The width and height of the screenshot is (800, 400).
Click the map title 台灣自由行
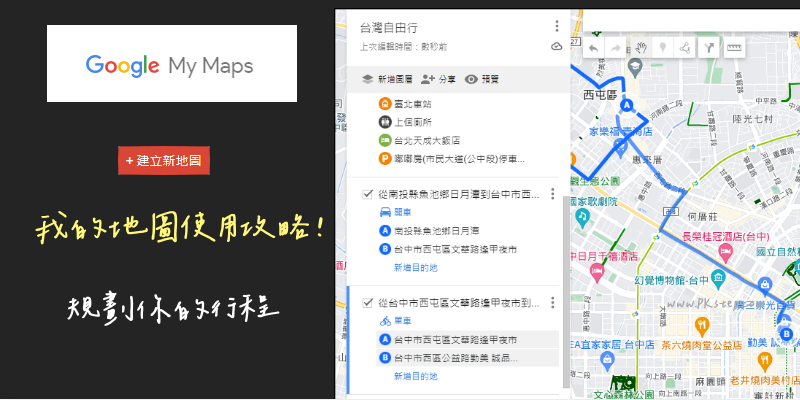click(389, 28)
